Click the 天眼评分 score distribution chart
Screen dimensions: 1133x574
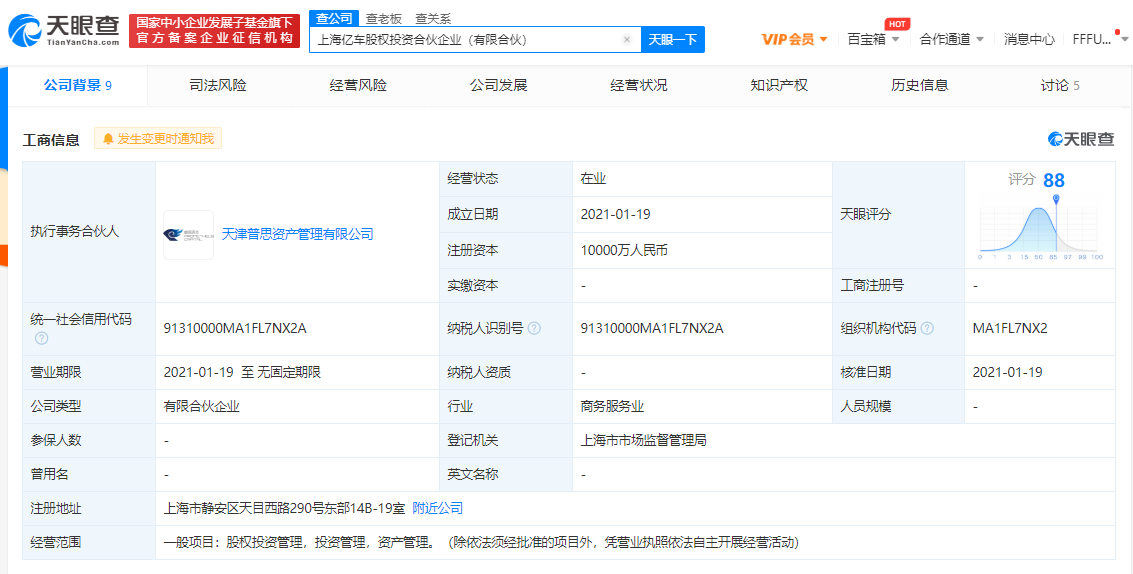click(1041, 228)
